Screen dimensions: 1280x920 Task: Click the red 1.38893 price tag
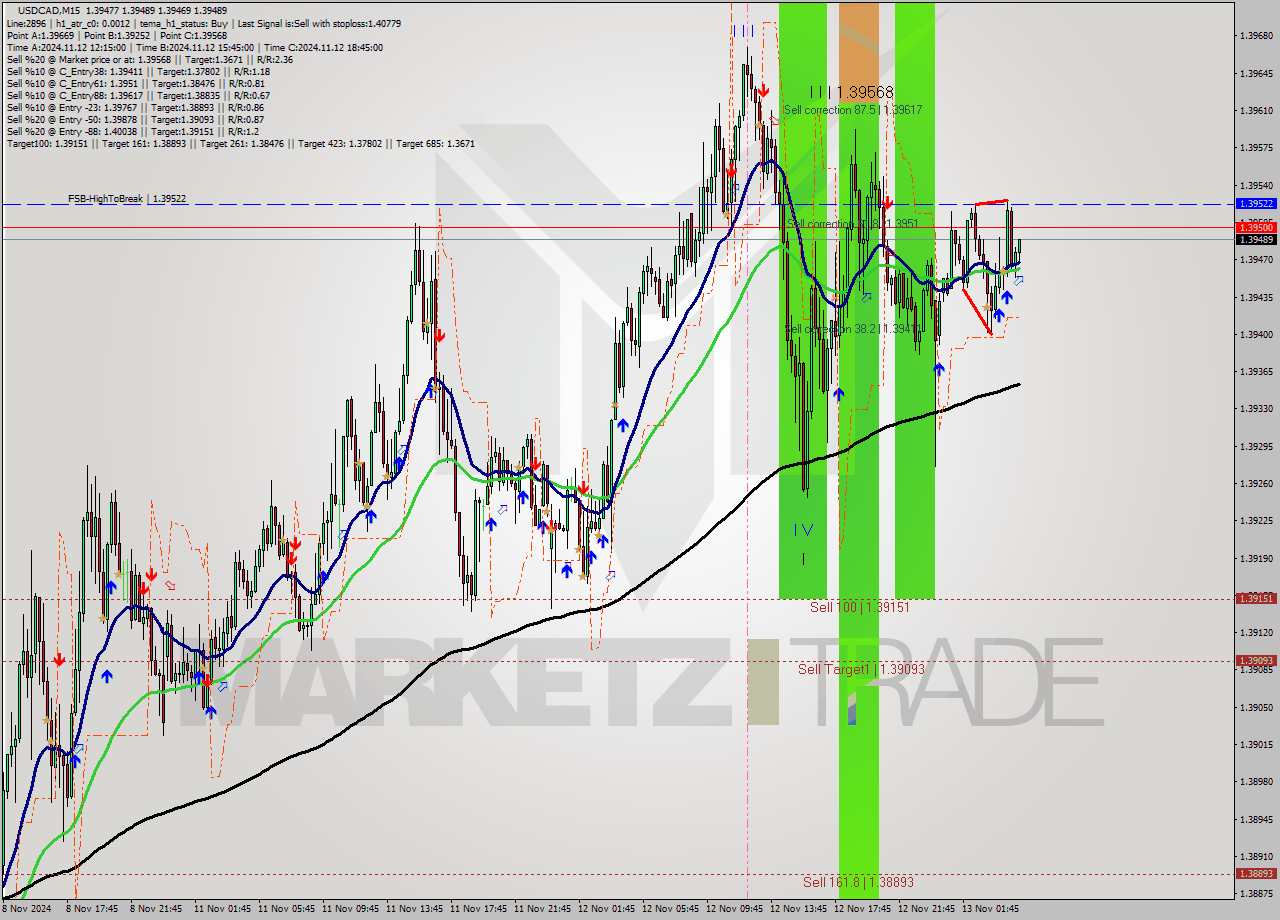(1256, 873)
